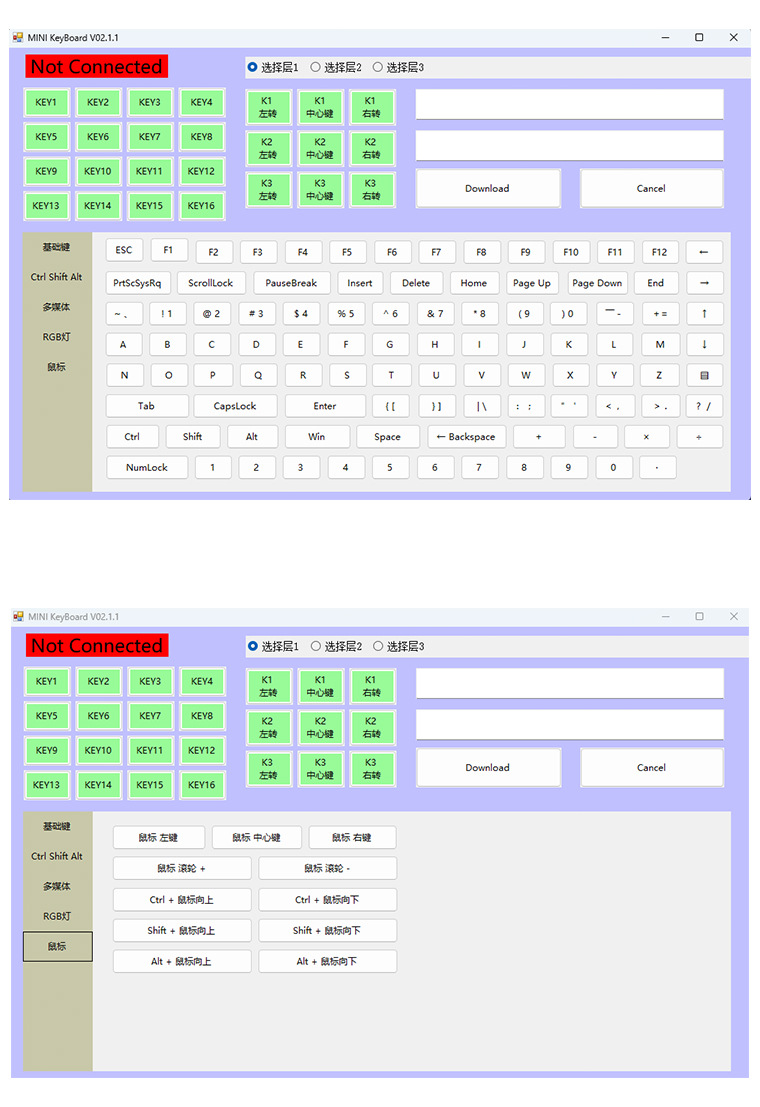
Task: Click up arrow key in keyboard-layout window
Action: [703, 313]
